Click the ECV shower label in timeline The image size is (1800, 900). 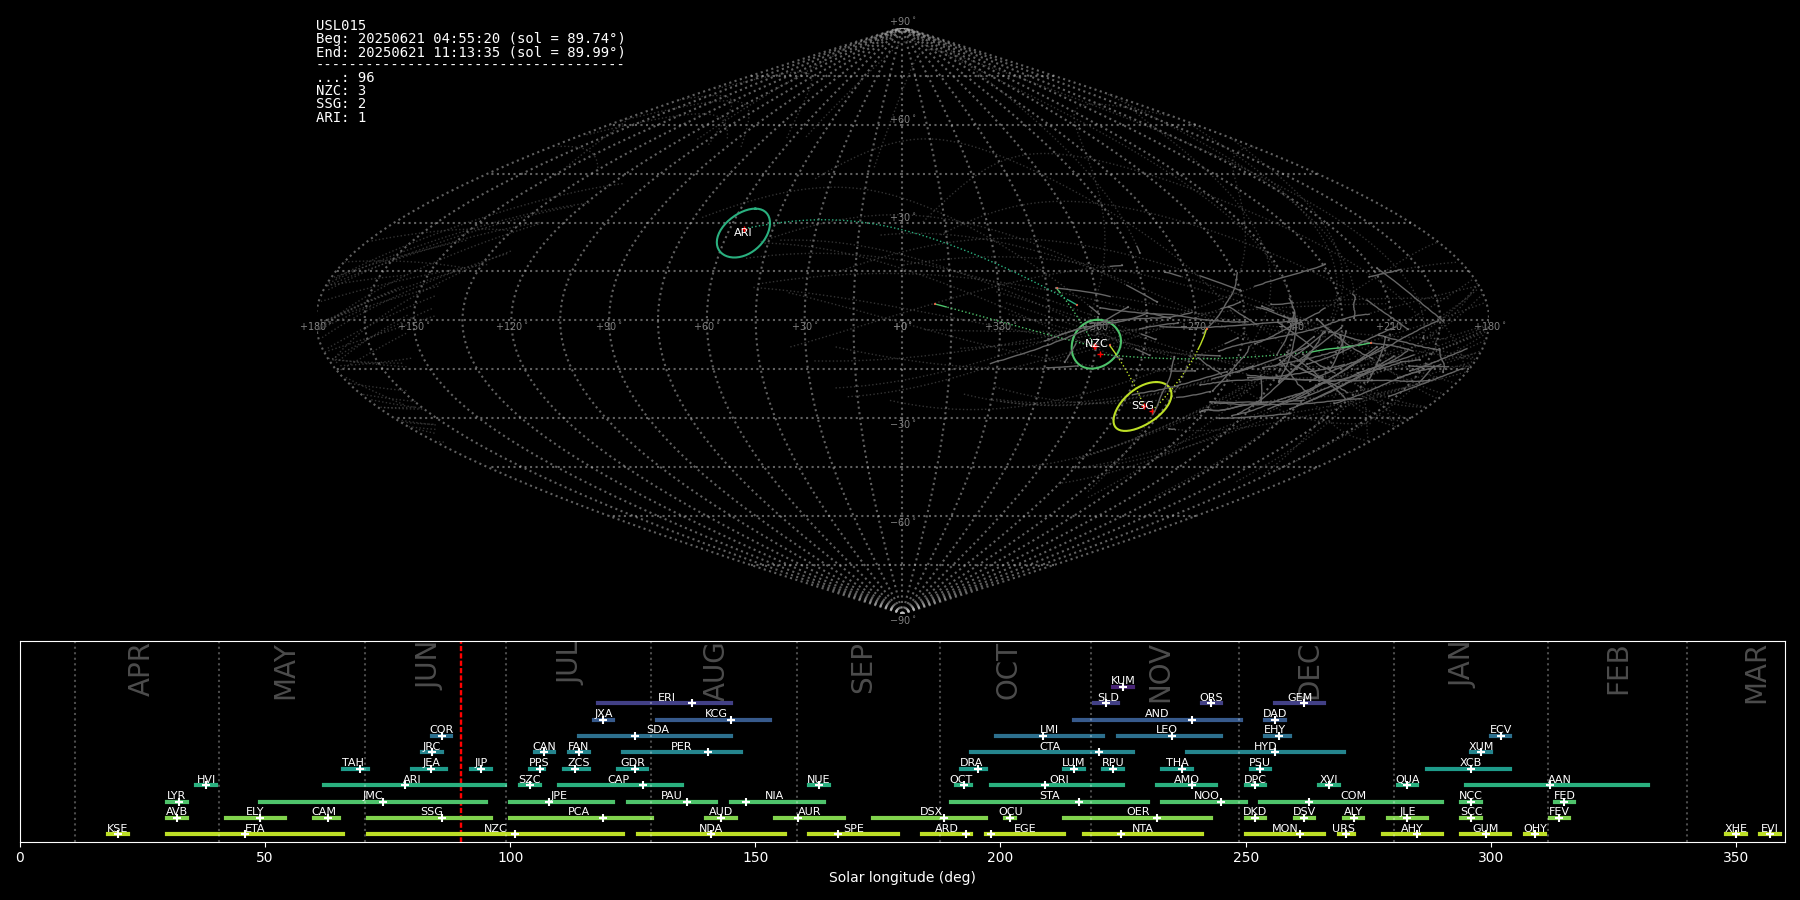pos(1500,730)
